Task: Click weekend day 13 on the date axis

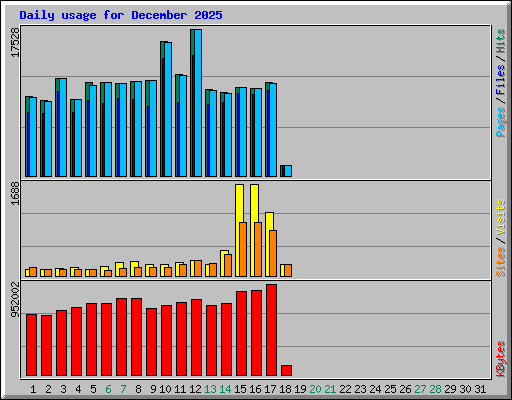Action: click(x=210, y=389)
